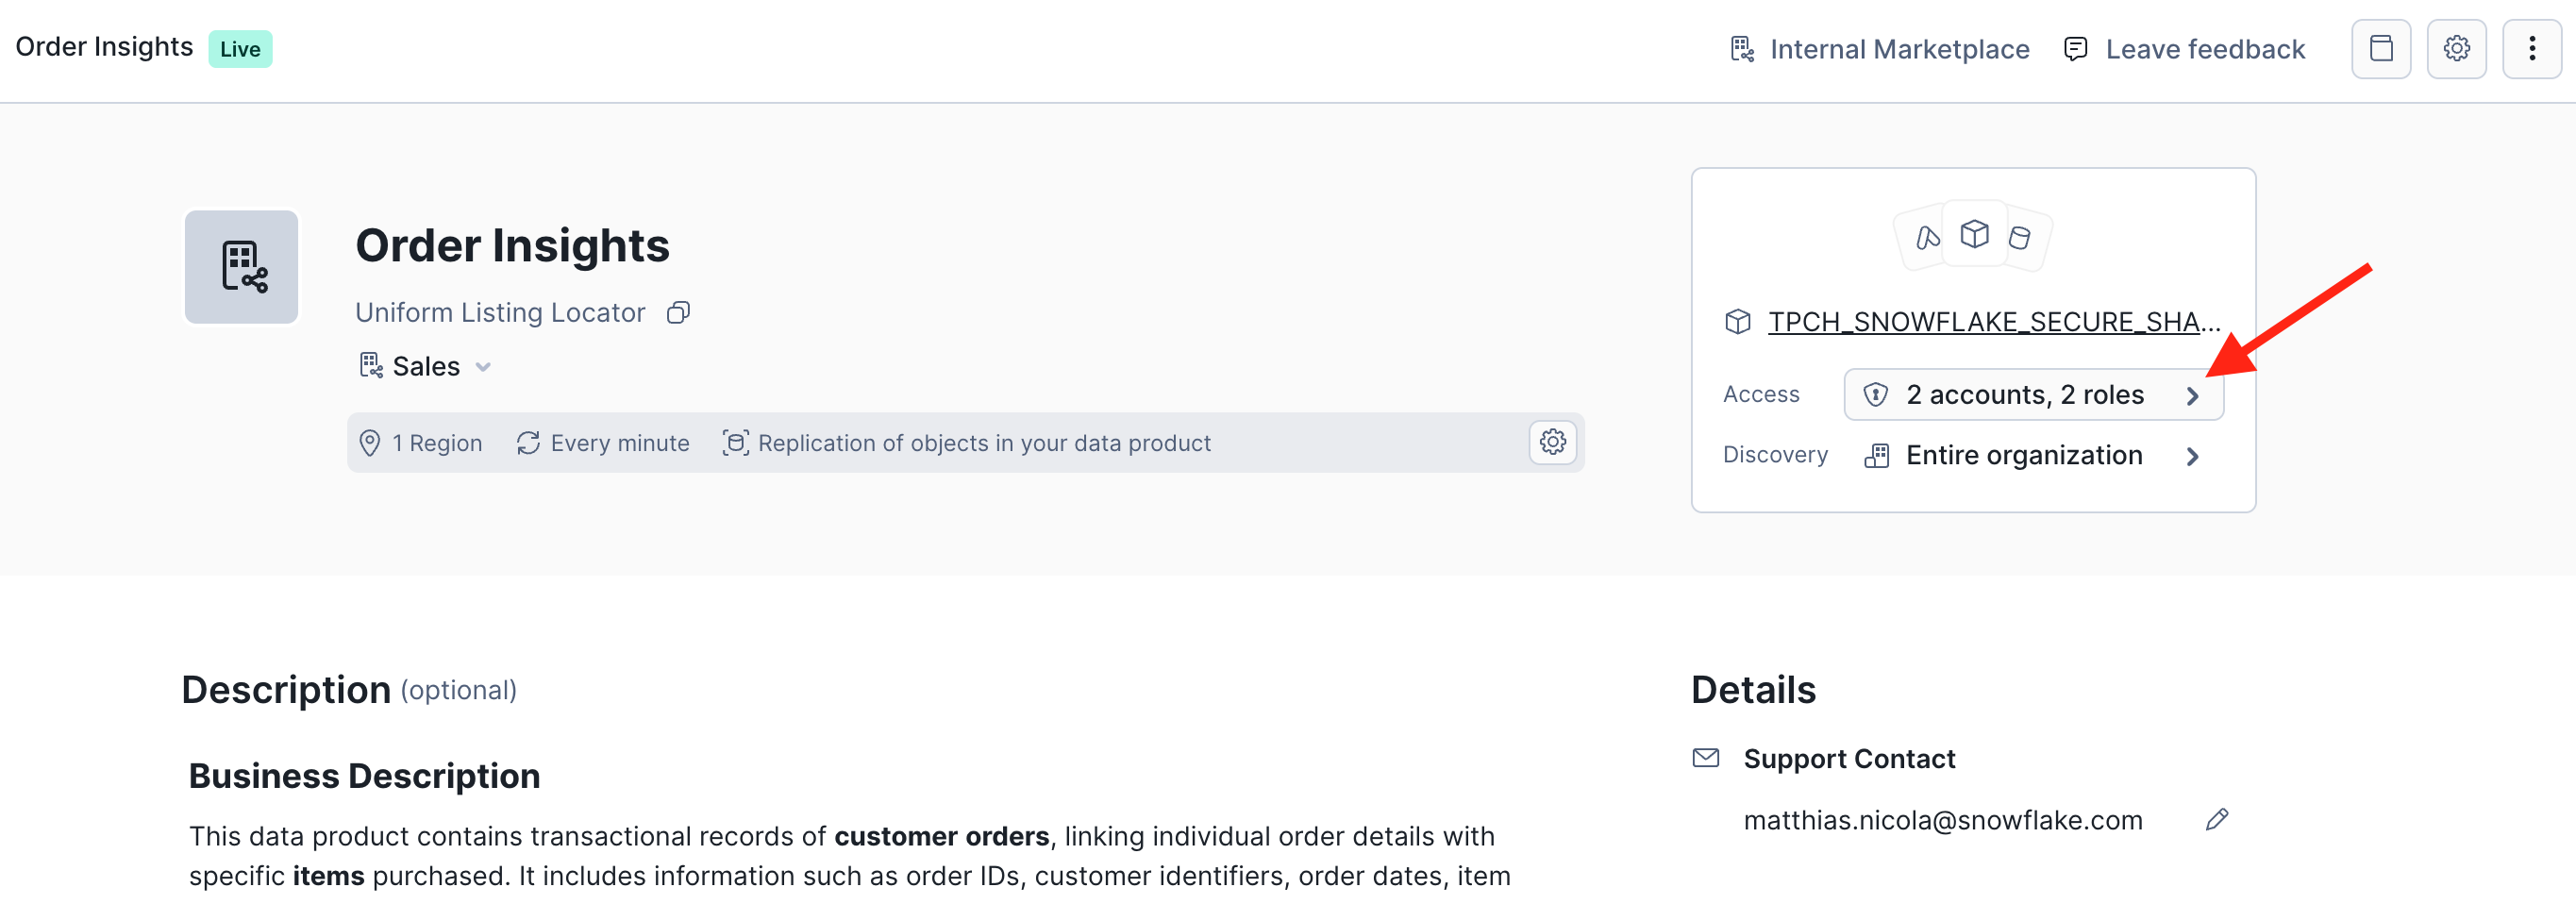Open the TPCH_SNOWFLAKE_SECURE_SHA data product link

(1993, 322)
